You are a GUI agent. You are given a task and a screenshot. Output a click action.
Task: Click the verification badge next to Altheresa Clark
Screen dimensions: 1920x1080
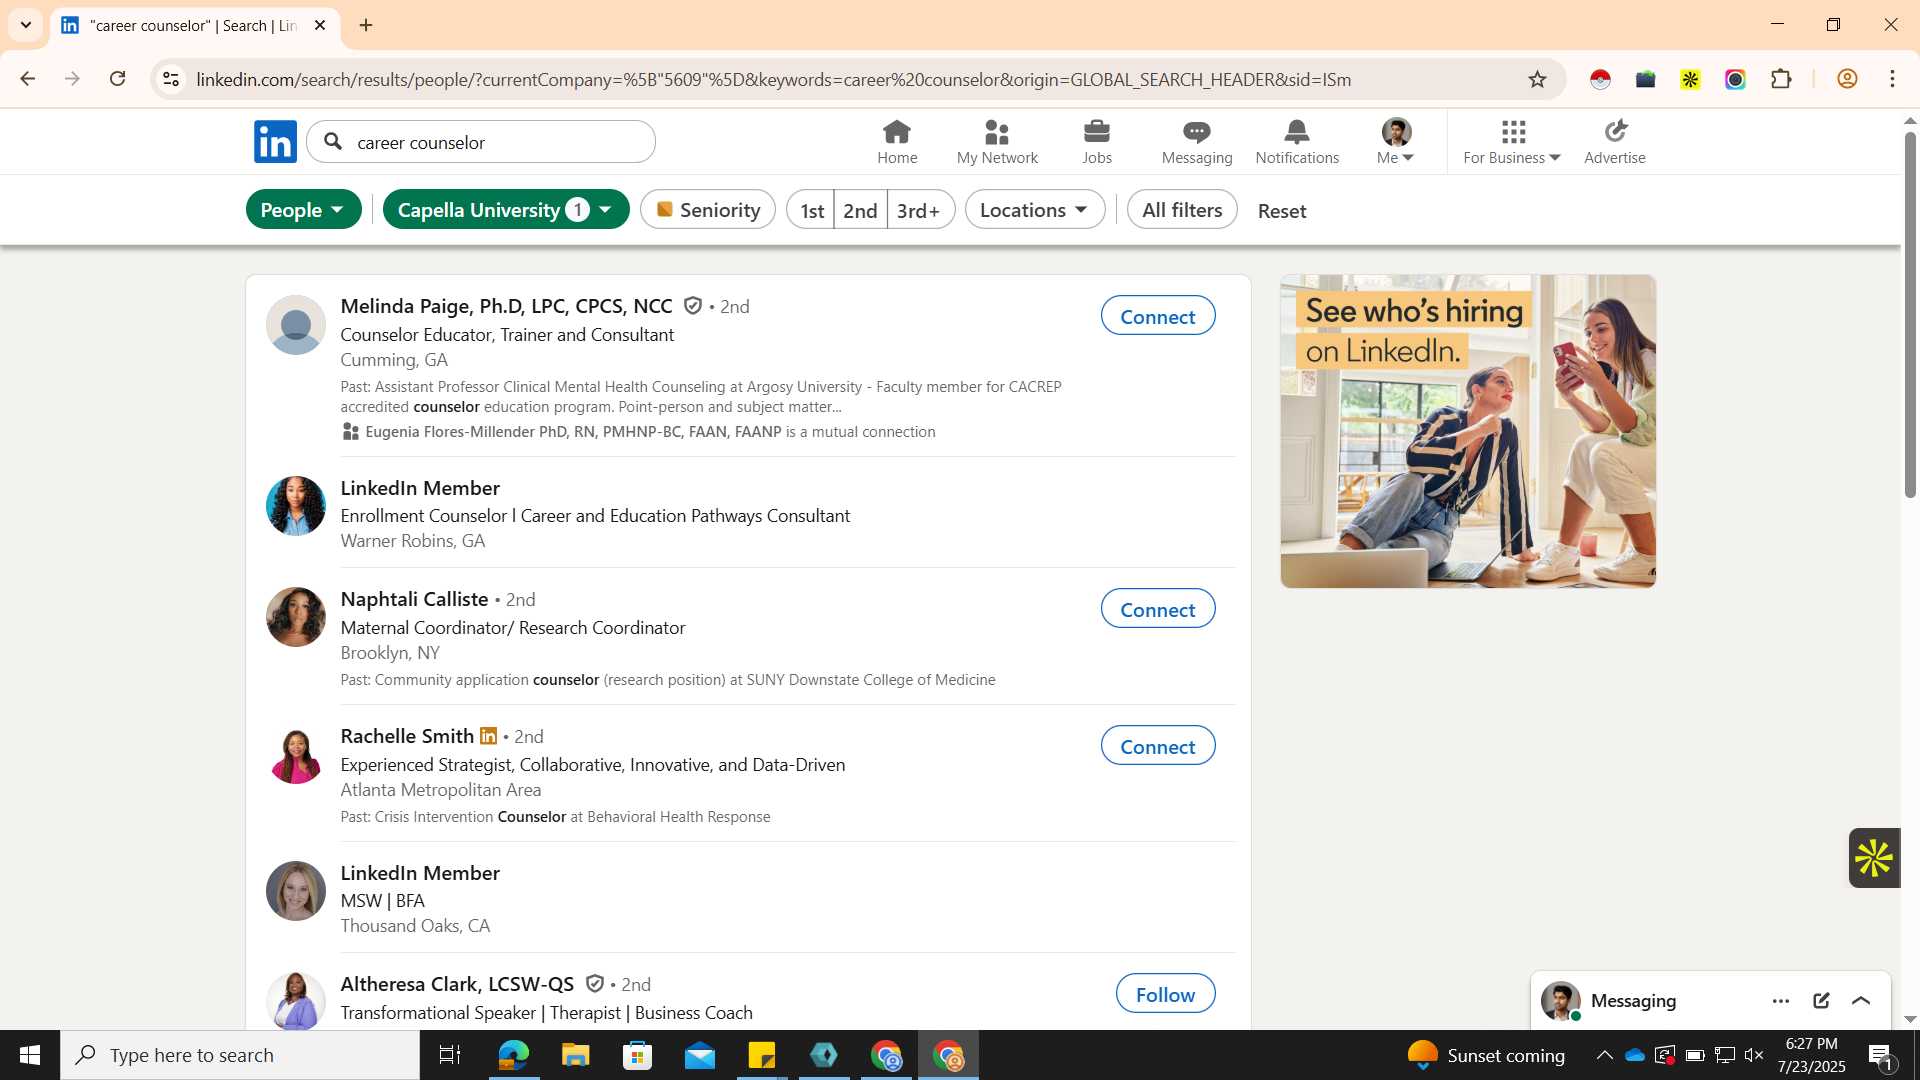point(595,984)
